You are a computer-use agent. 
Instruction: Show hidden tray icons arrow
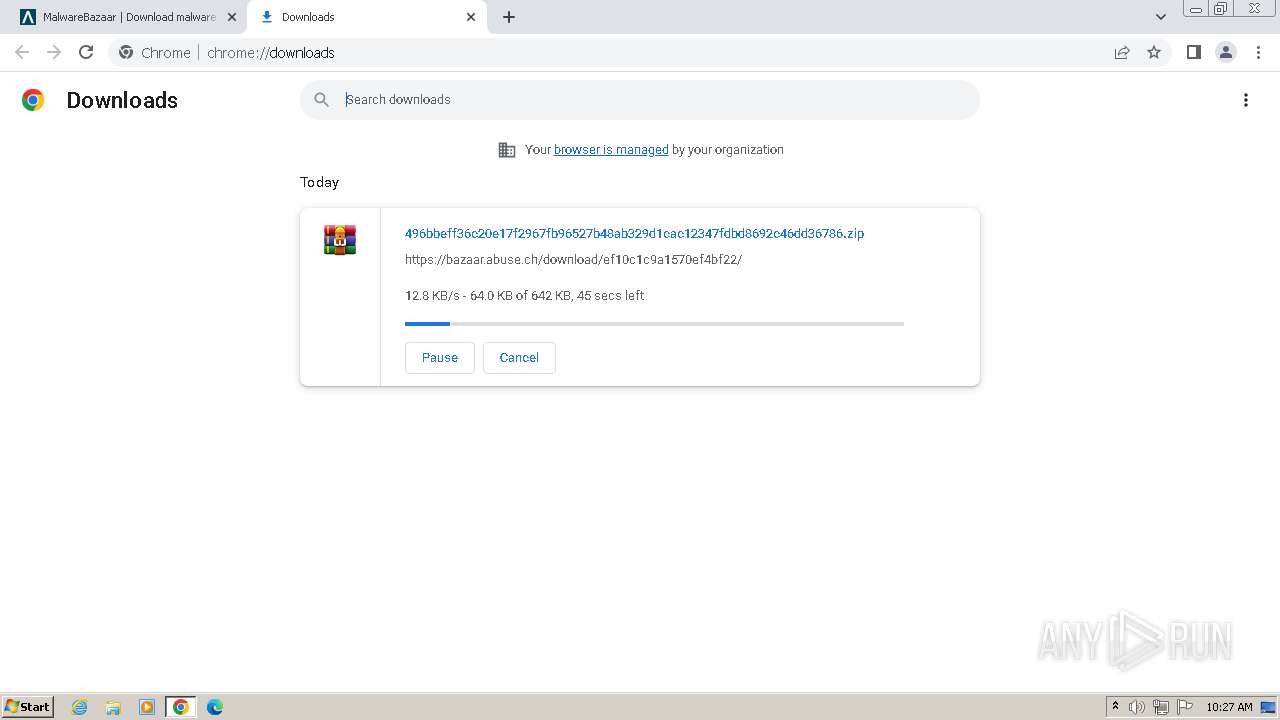pos(1115,707)
